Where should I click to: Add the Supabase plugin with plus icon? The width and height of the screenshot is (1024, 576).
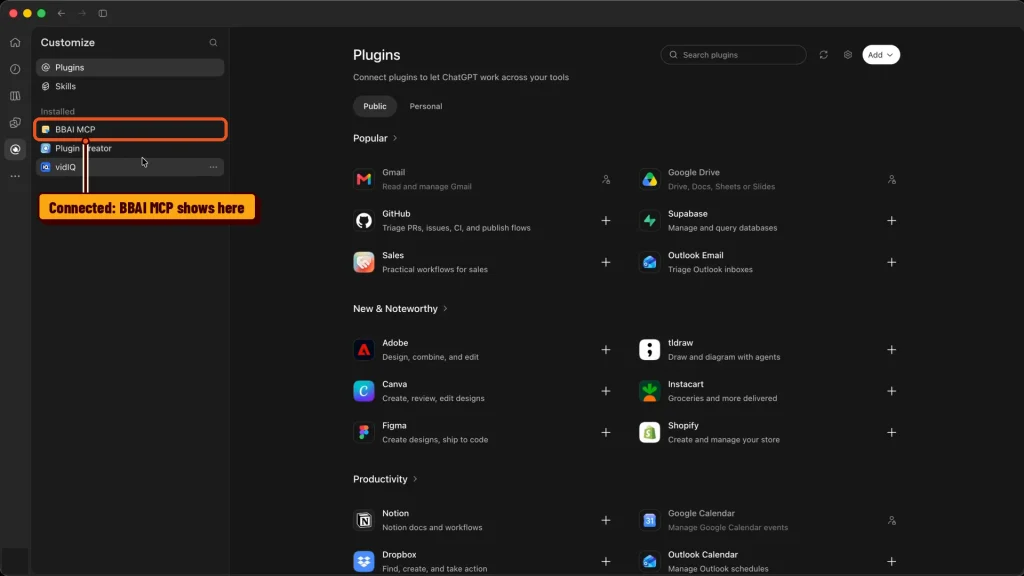pyautogui.click(x=891, y=221)
